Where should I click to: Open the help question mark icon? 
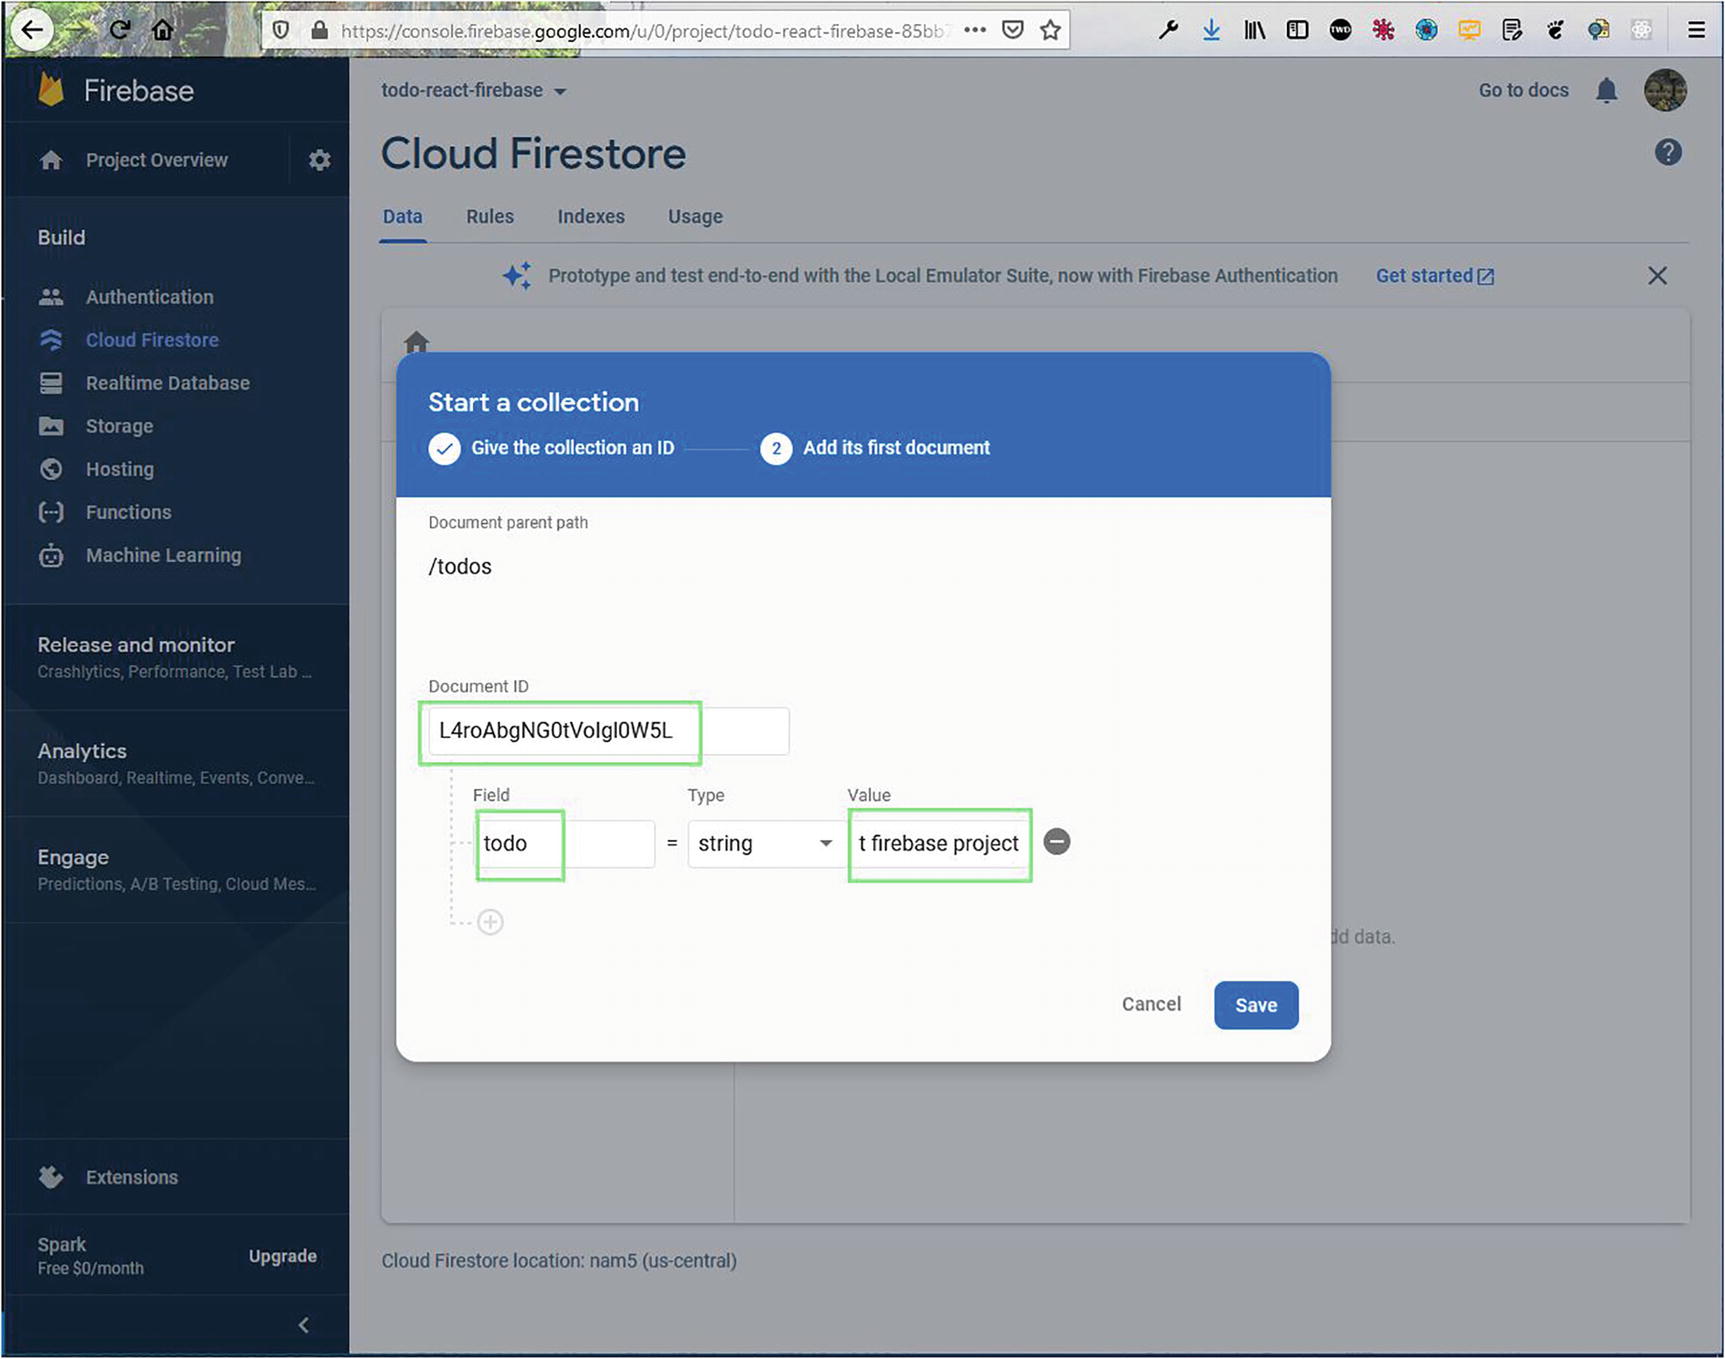tap(1667, 153)
